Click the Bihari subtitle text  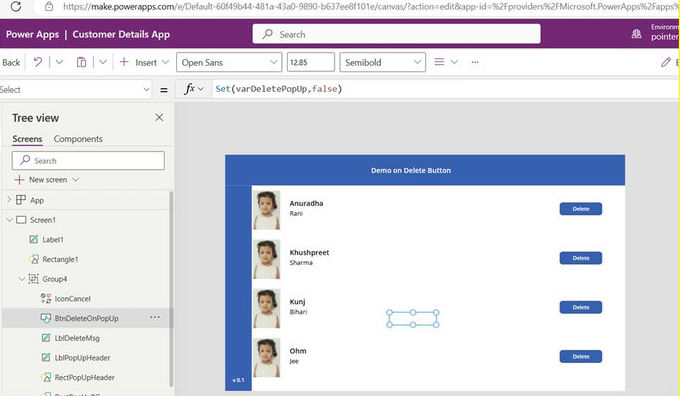click(298, 312)
